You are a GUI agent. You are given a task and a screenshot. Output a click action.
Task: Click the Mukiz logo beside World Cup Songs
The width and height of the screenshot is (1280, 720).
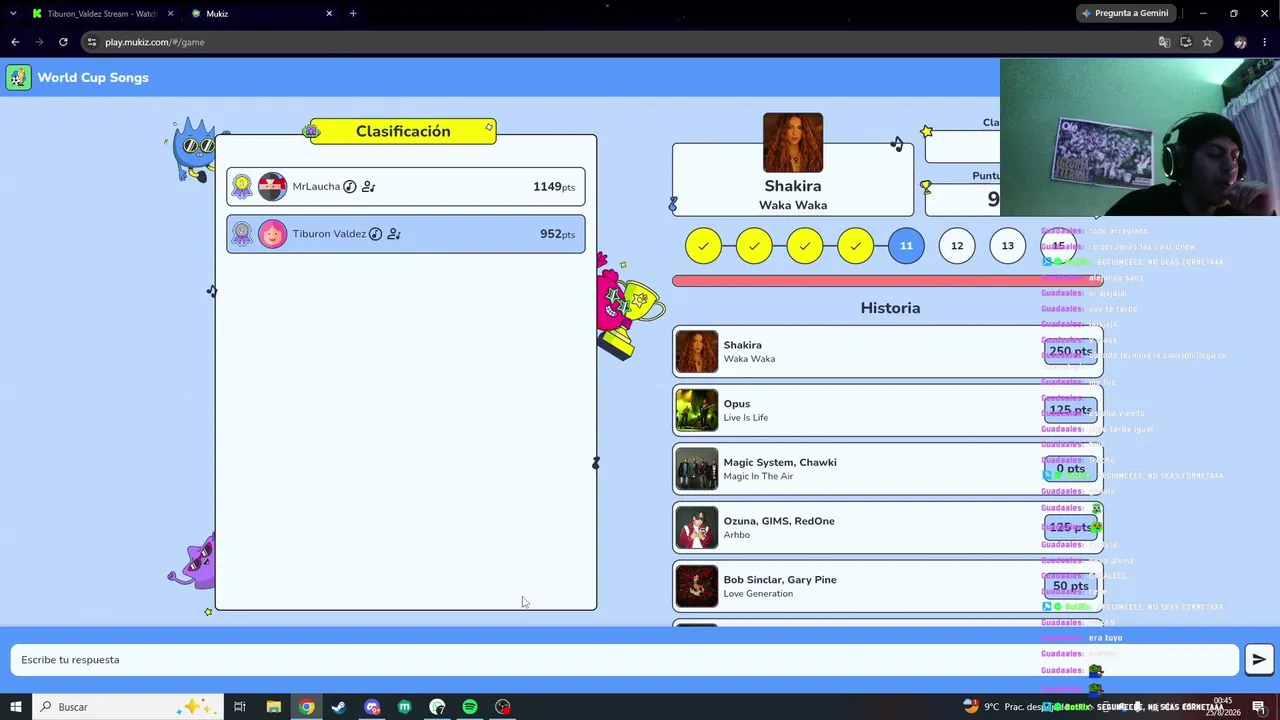click(18, 78)
